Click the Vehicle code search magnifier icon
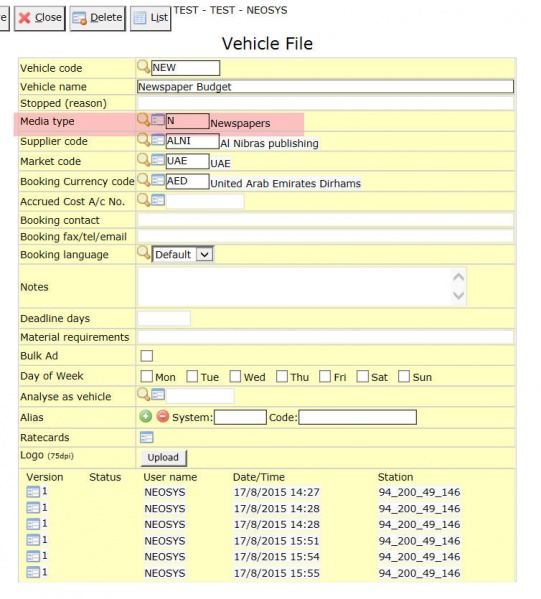Screen dimensions: 541x599 [x=143, y=67]
